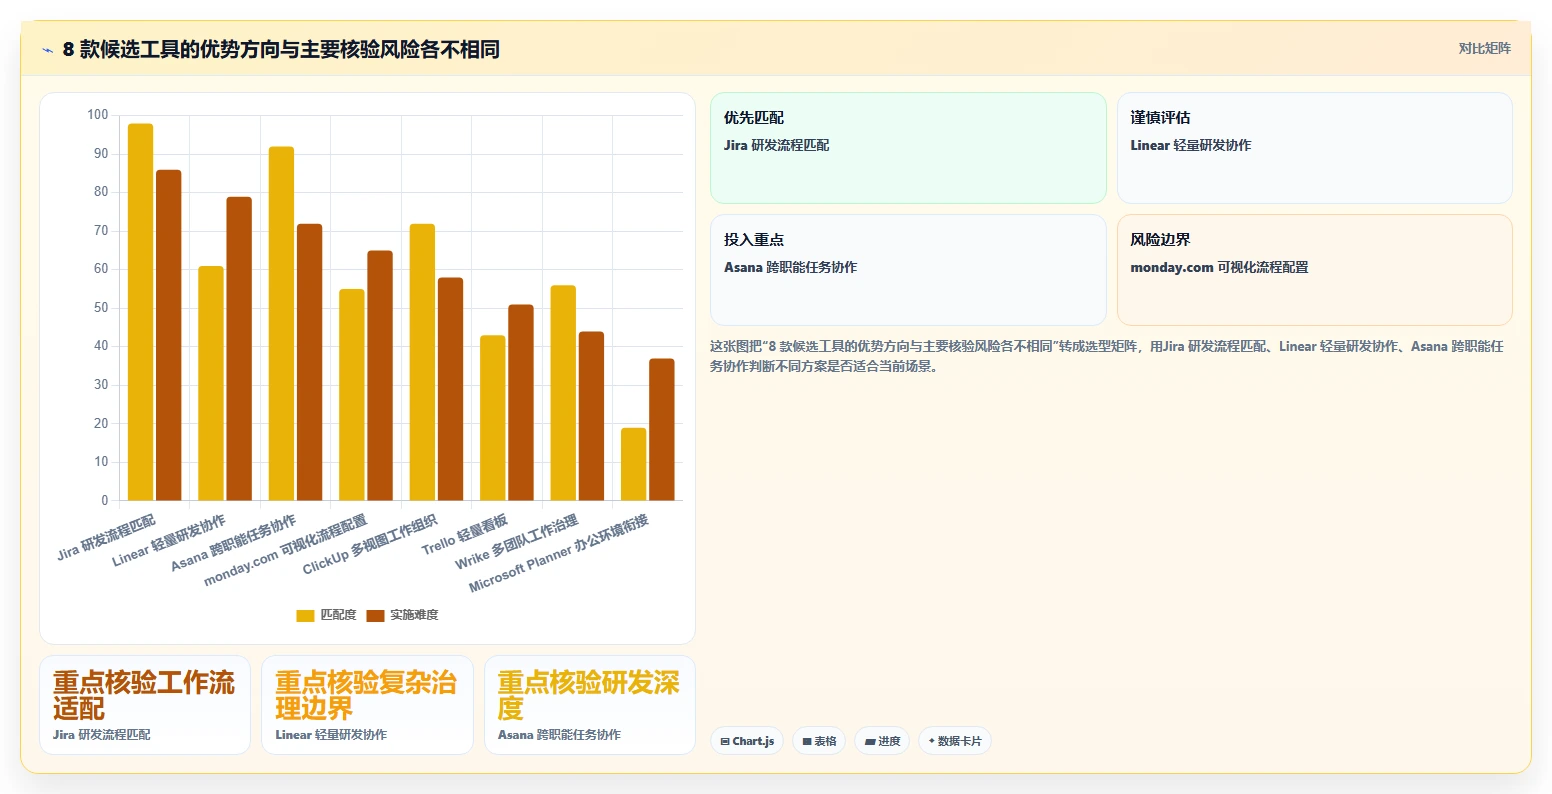The height and width of the screenshot is (794, 1552).
Task: Click the description paragraph starting with 这张图把
Action: pos(1107,356)
